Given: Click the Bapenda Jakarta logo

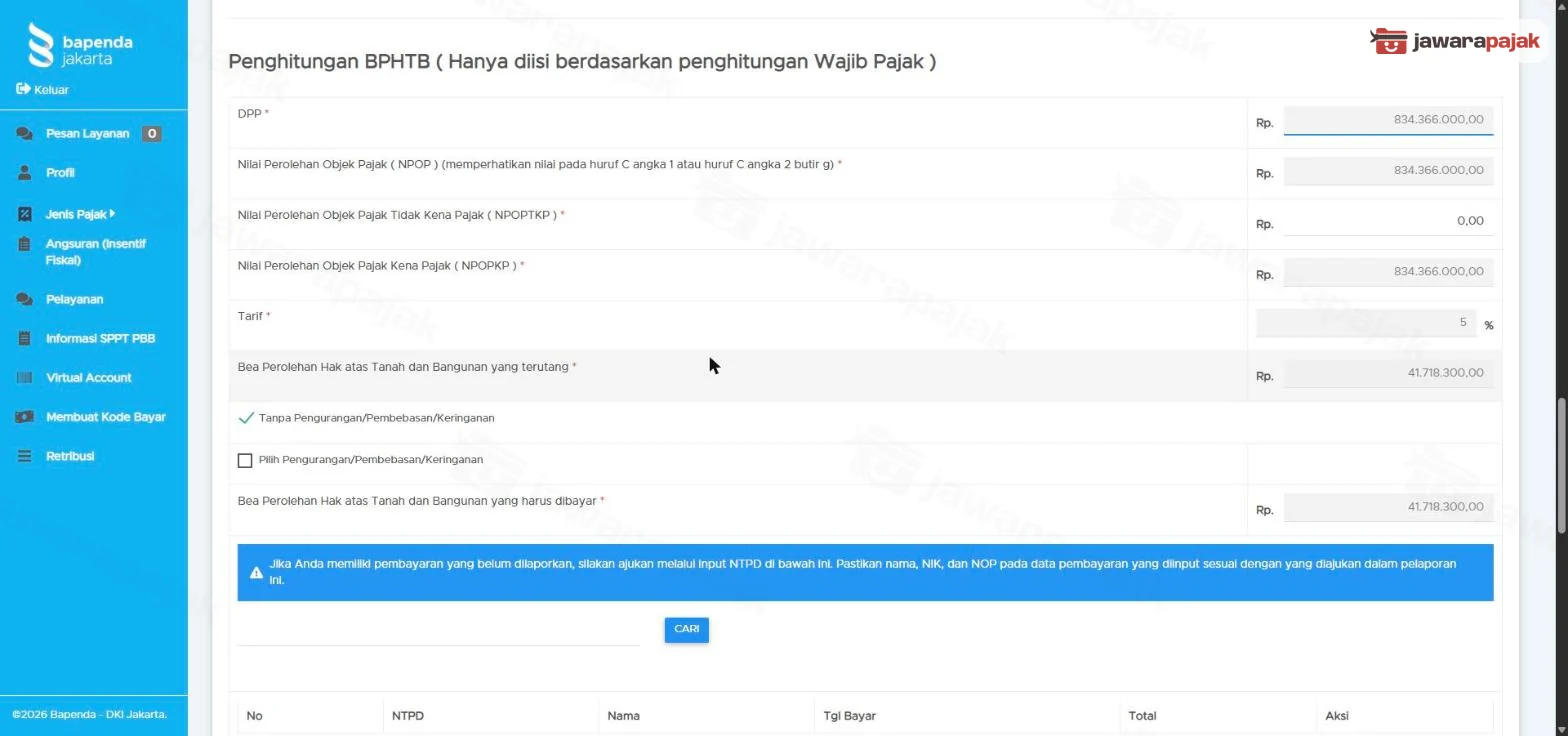Looking at the screenshot, I should pos(81,46).
